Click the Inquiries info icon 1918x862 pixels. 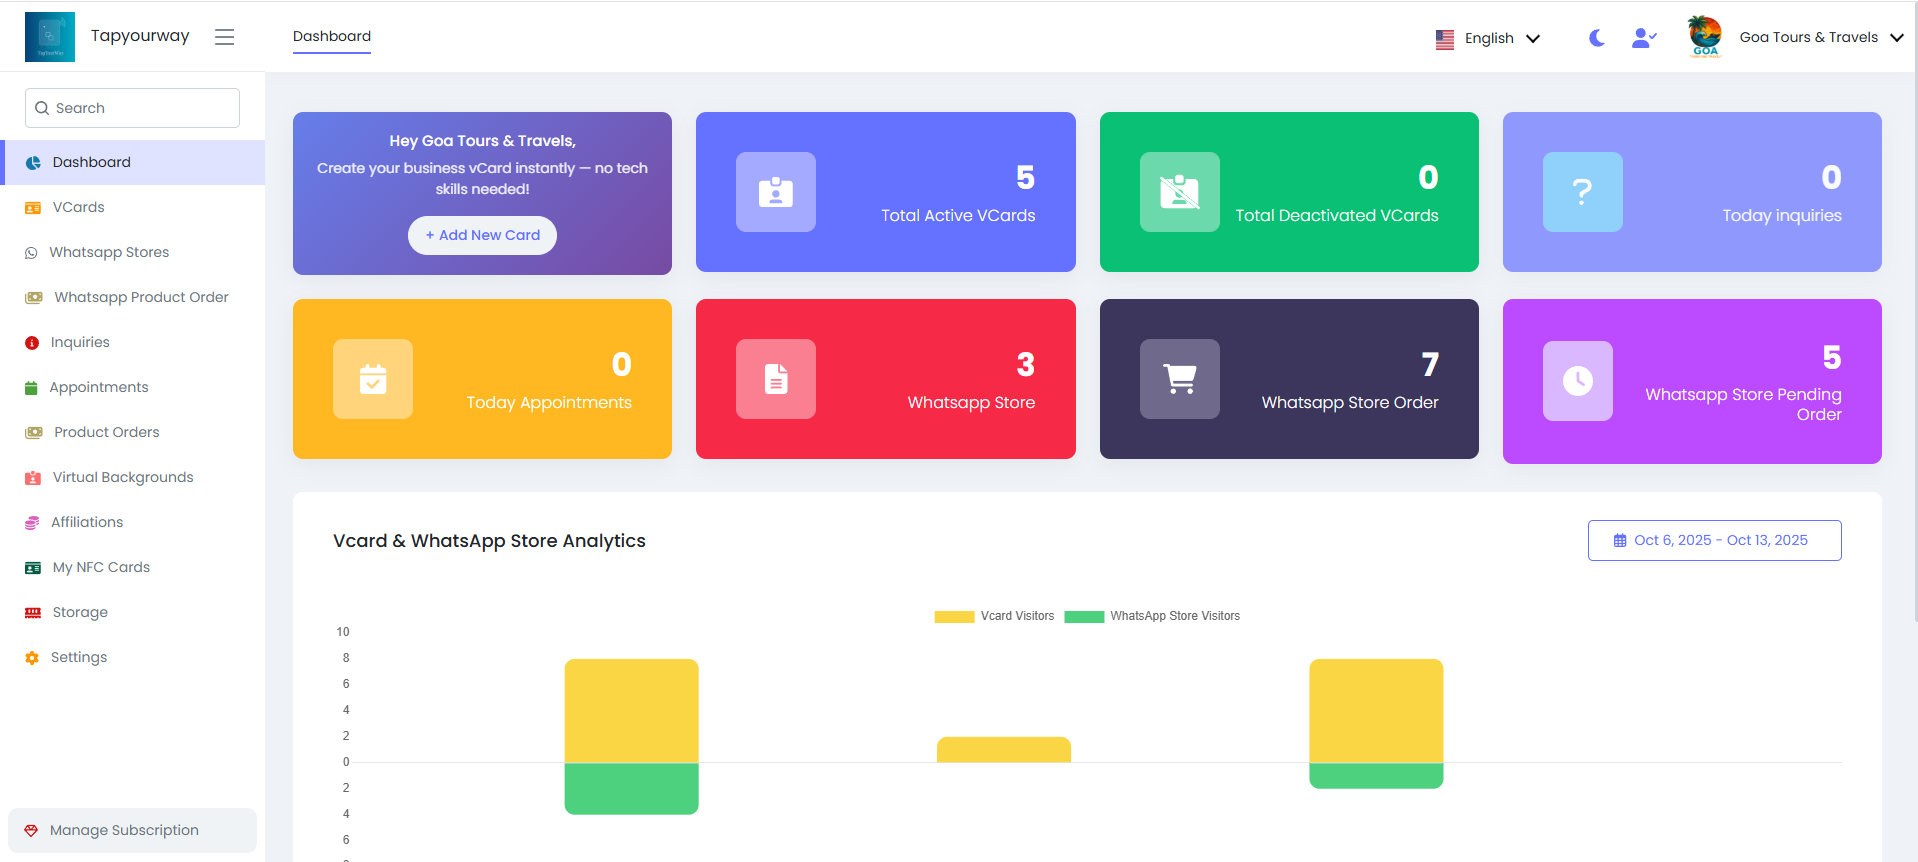tap(32, 343)
